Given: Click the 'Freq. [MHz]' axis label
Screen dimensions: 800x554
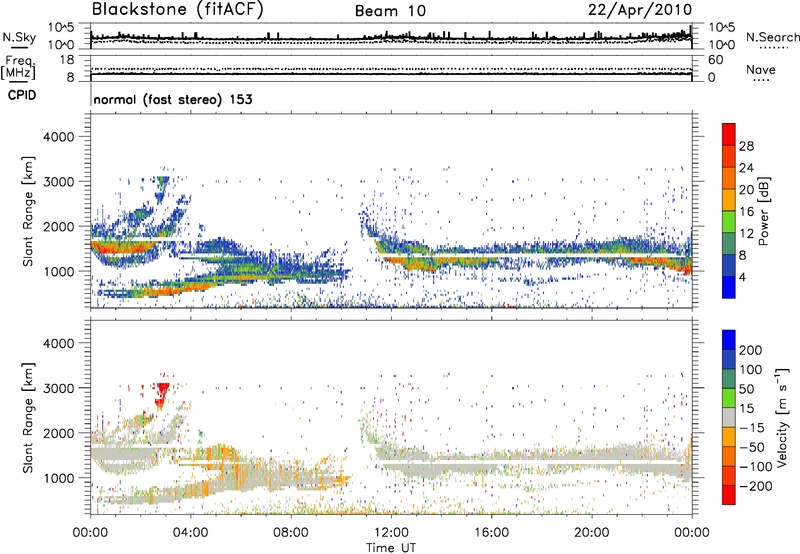Looking at the screenshot, I should 18,67.
